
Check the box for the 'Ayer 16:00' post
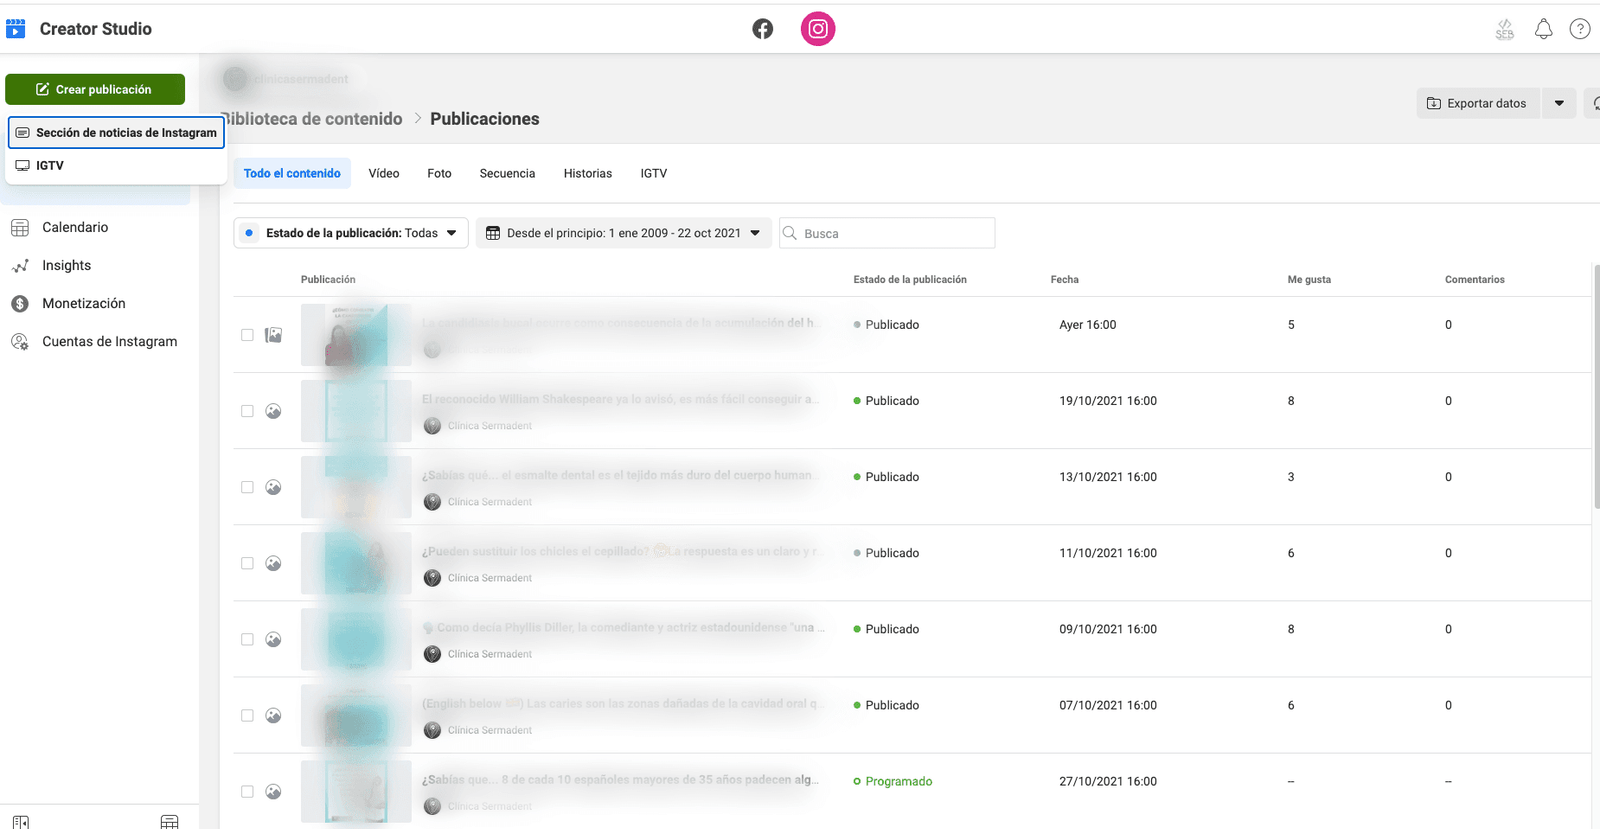pos(247,335)
